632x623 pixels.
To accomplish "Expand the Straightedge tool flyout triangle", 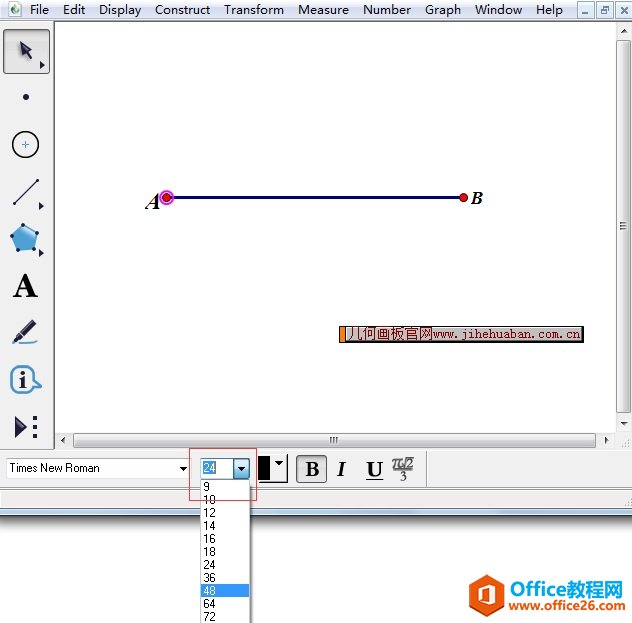I will click(x=41, y=206).
